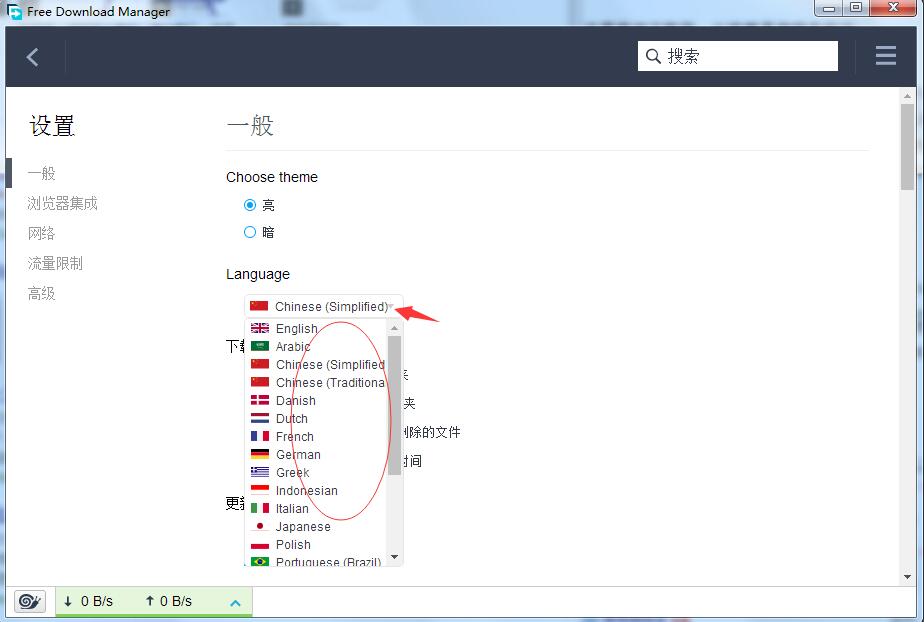Click the magnifying glass search icon
The width and height of the screenshot is (924, 622).
tap(651, 55)
